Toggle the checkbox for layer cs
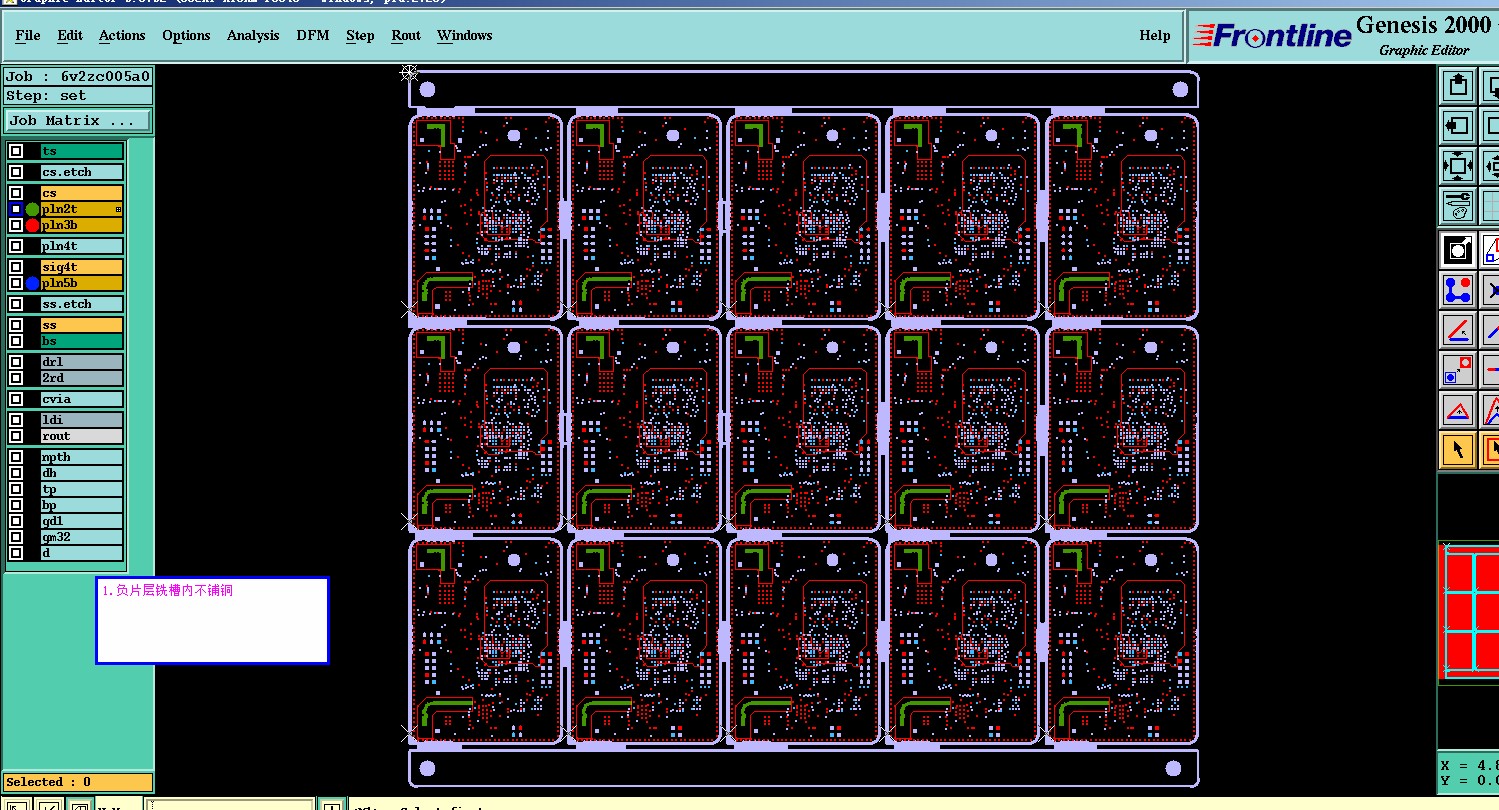This screenshot has height=810, width=1499. click(x=16, y=193)
